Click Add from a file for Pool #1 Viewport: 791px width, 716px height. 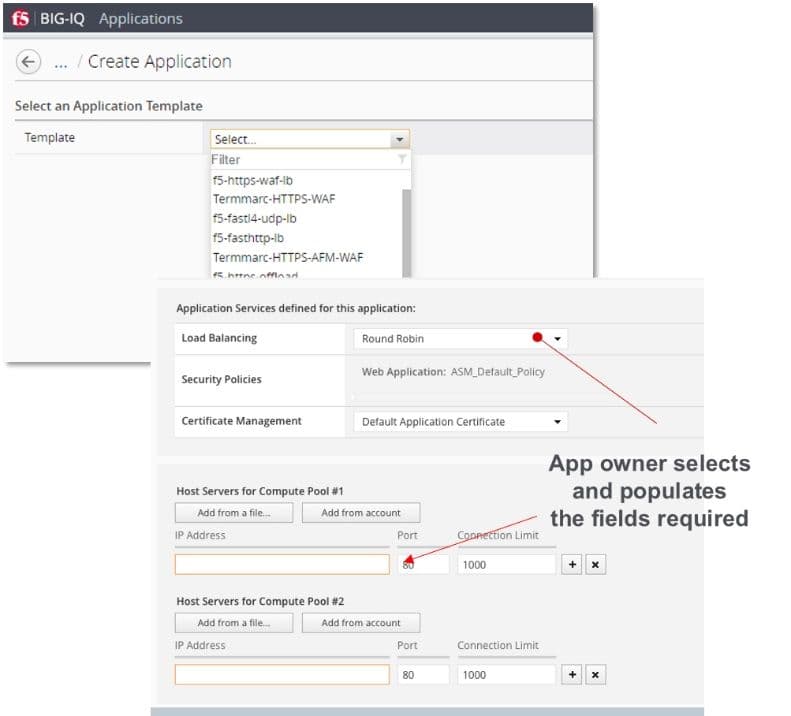(x=234, y=513)
